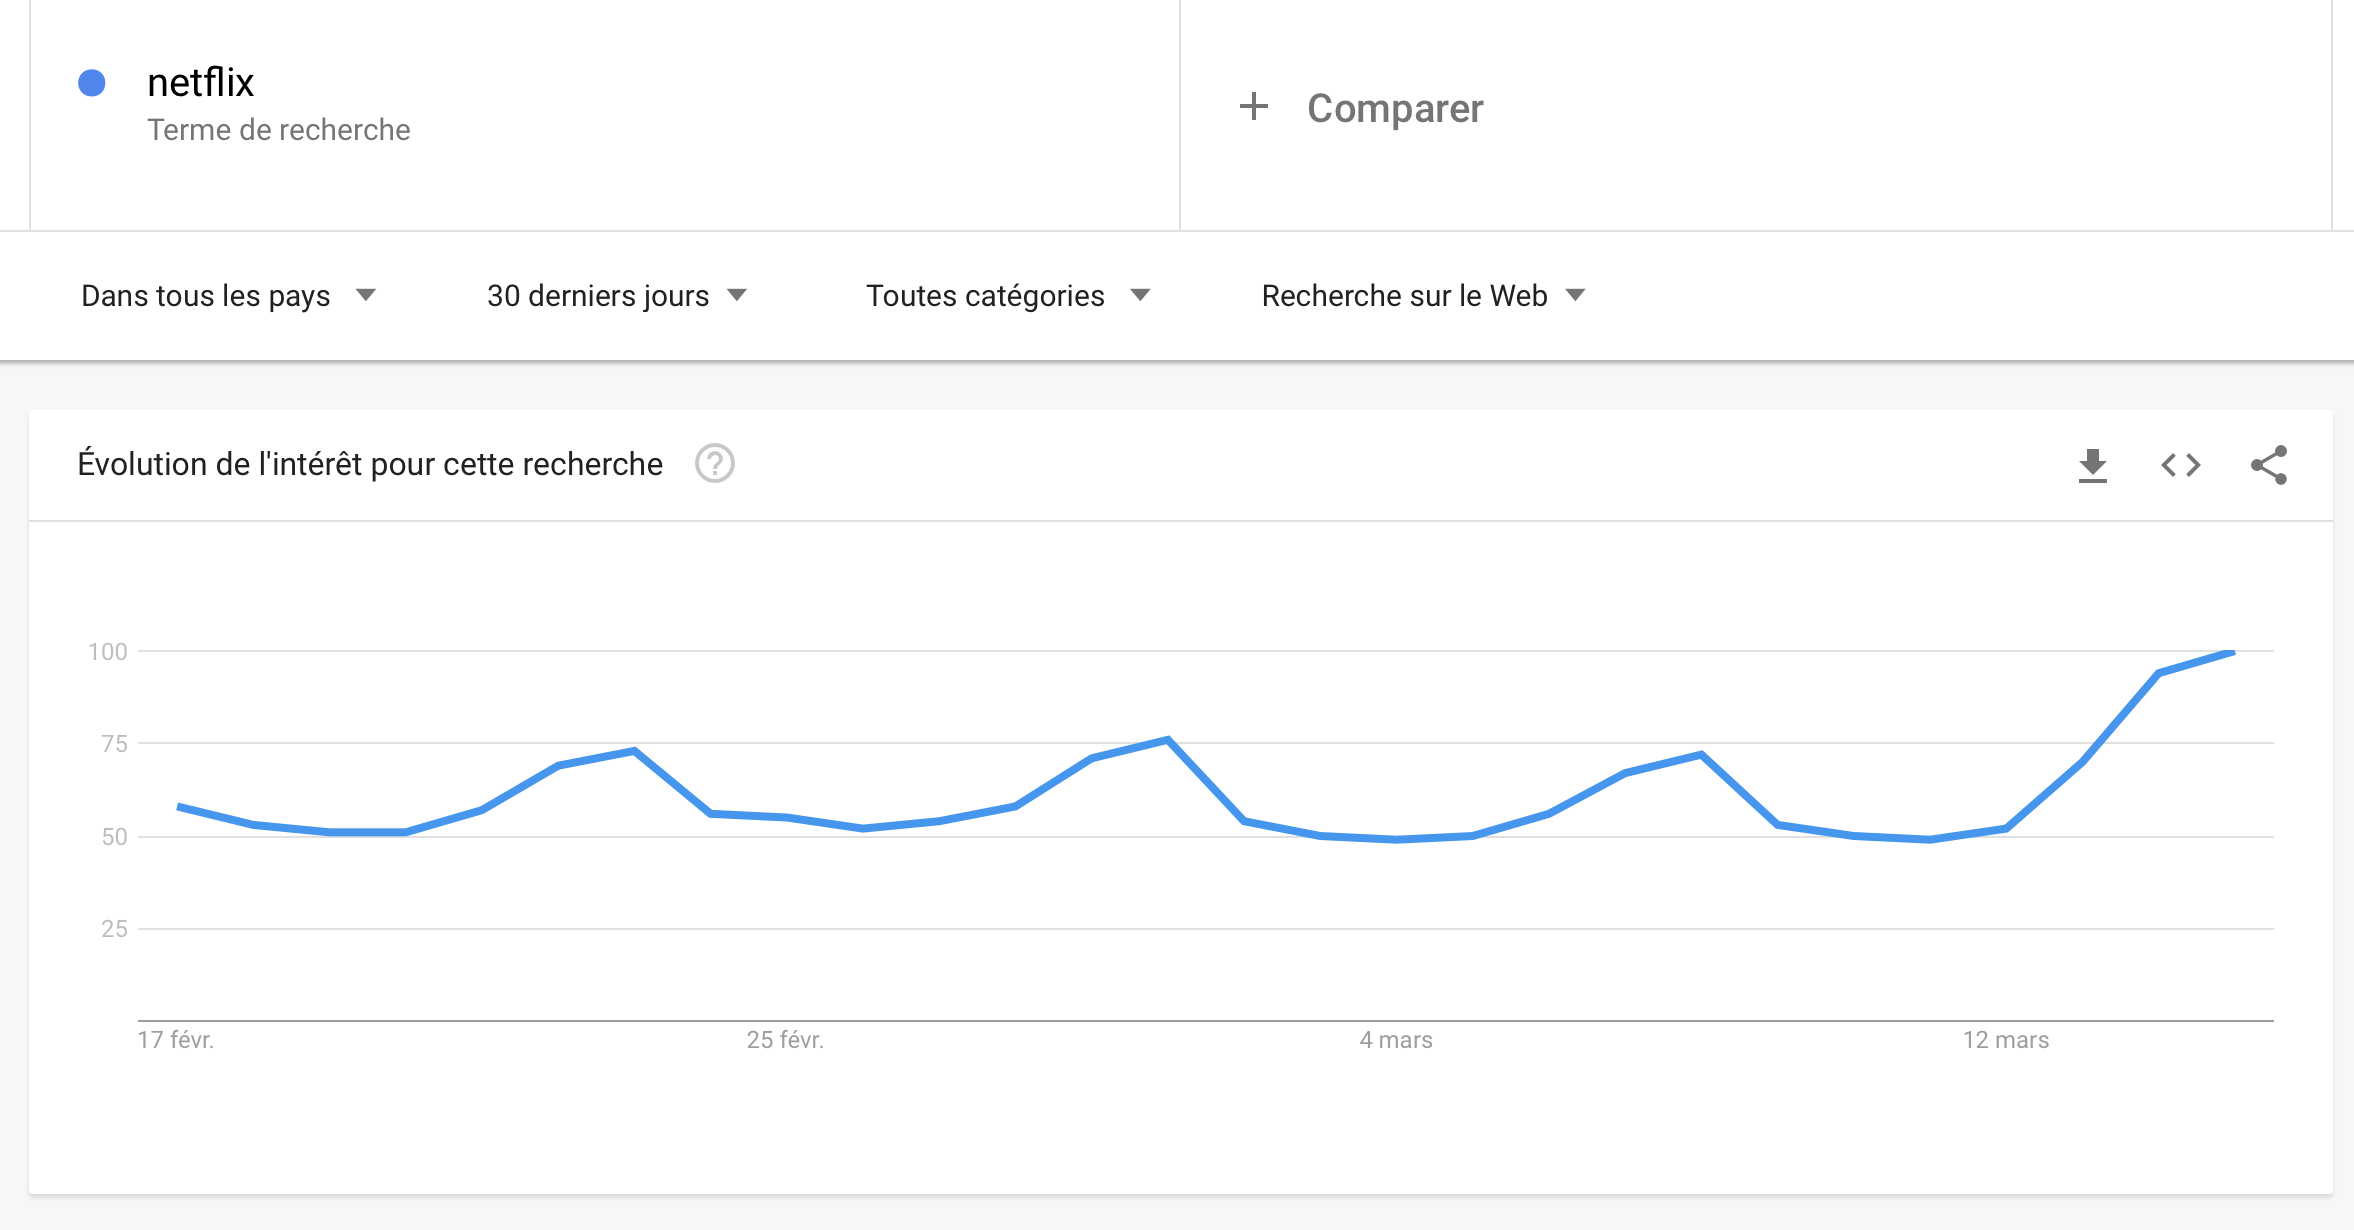Click the blue dot beside netflix

[x=92, y=83]
